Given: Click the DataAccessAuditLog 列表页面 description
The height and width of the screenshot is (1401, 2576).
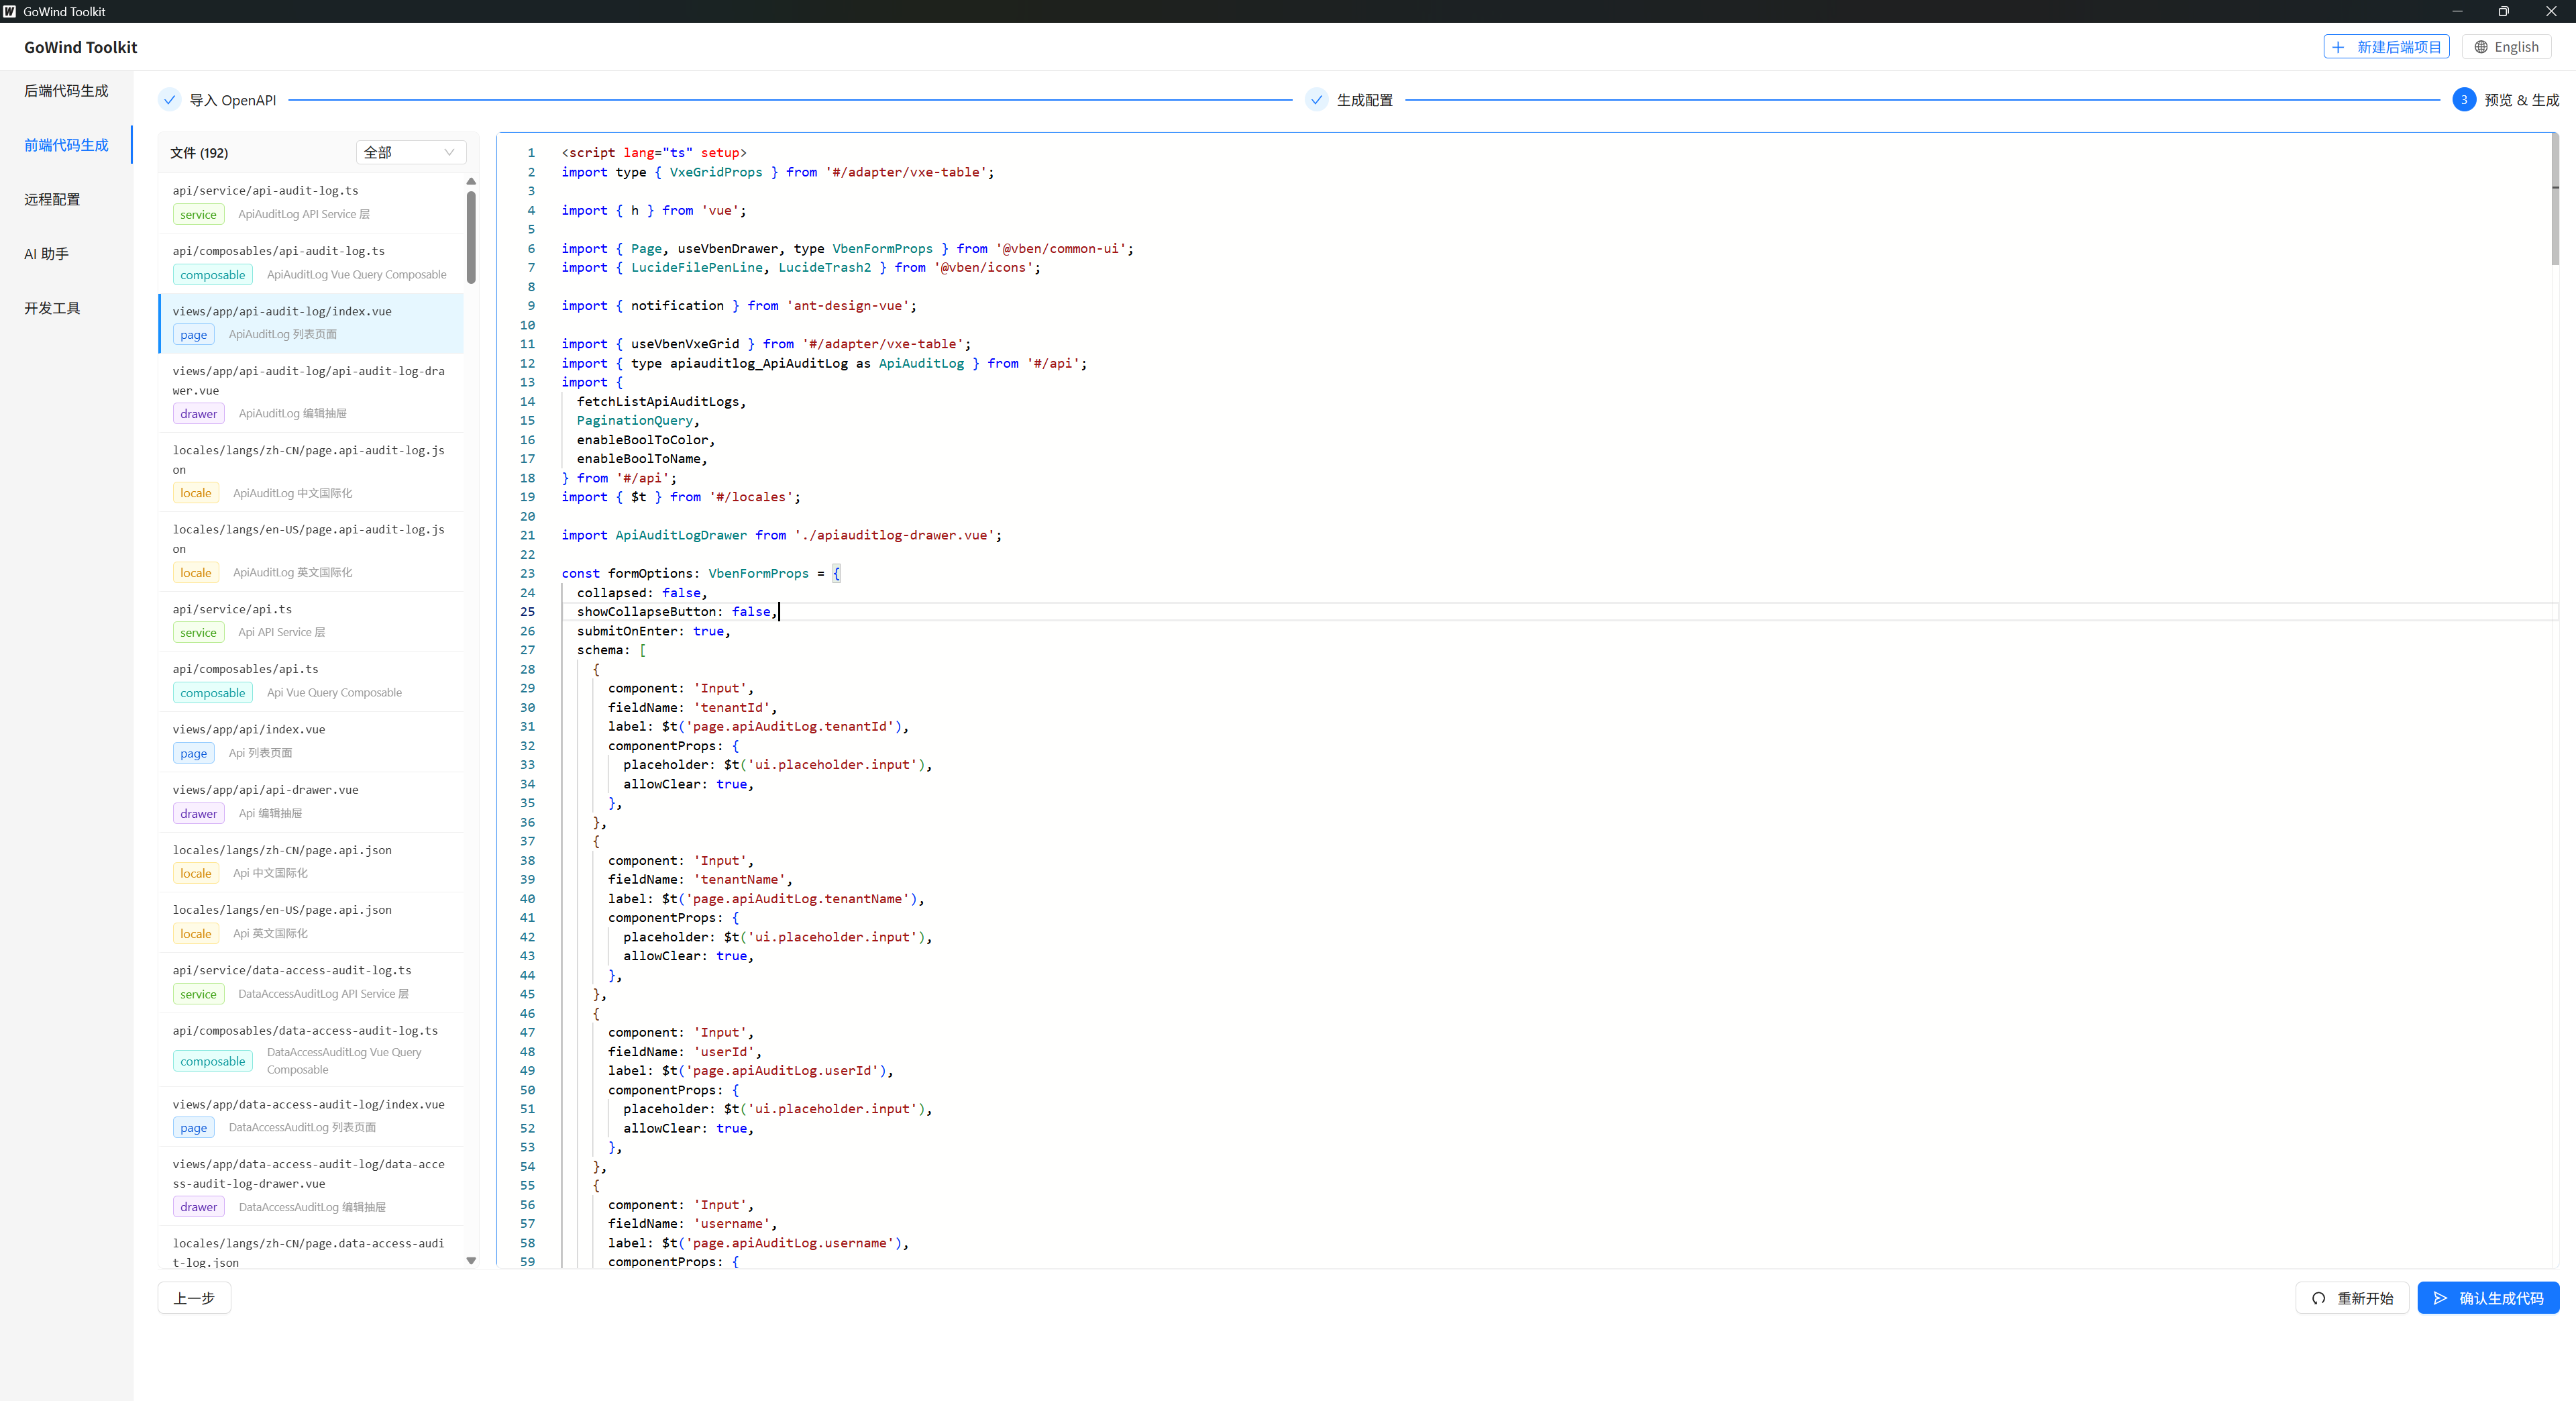Looking at the screenshot, I should [302, 1128].
